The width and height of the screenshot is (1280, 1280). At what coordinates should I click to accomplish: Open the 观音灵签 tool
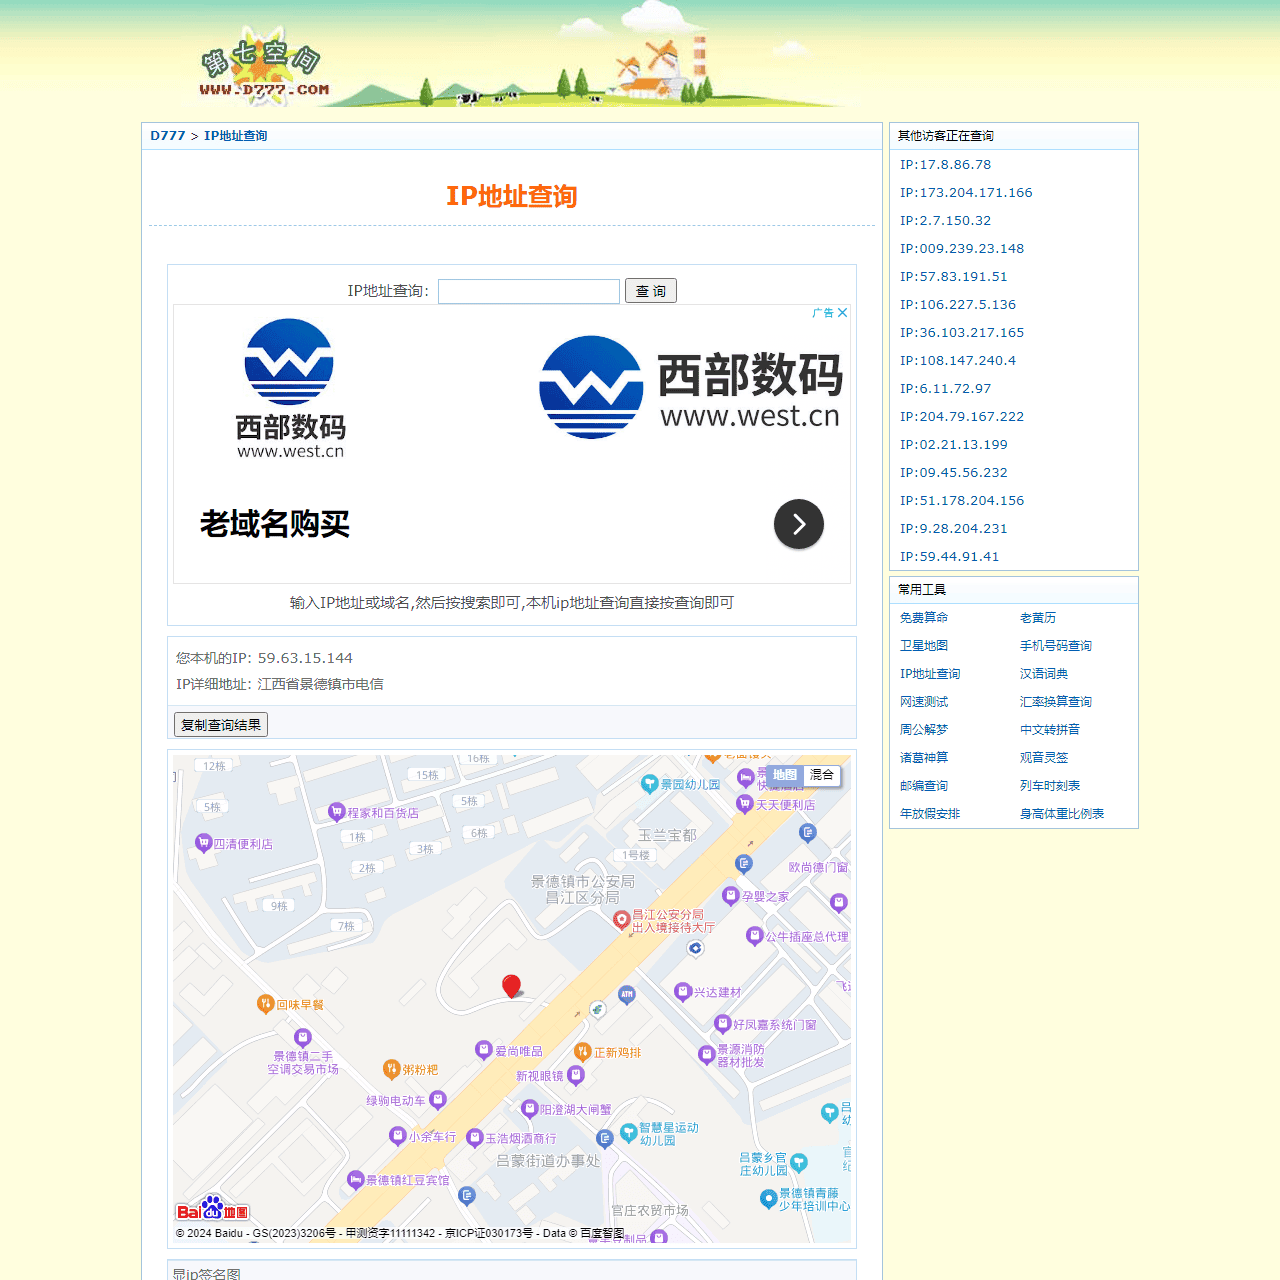click(x=1044, y=758)
